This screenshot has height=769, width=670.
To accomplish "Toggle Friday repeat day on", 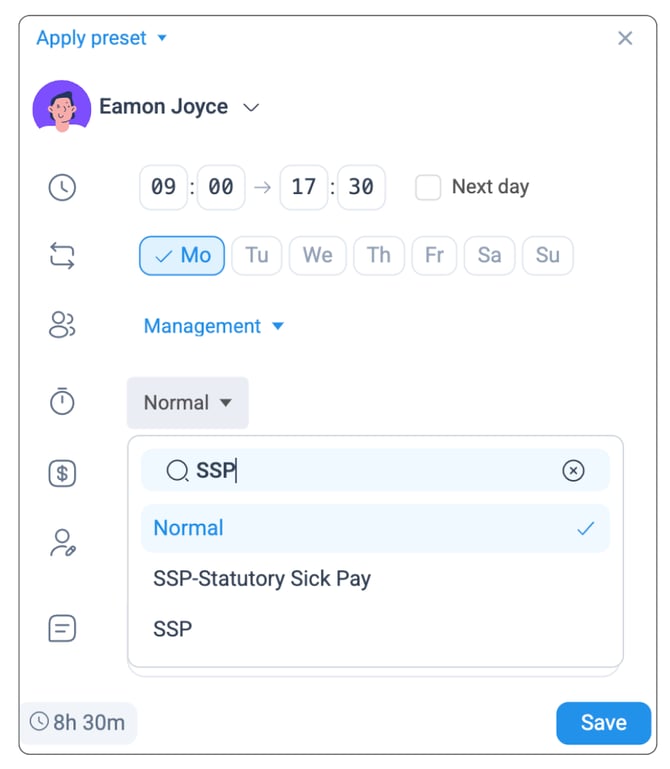I will tap(434, 255).
